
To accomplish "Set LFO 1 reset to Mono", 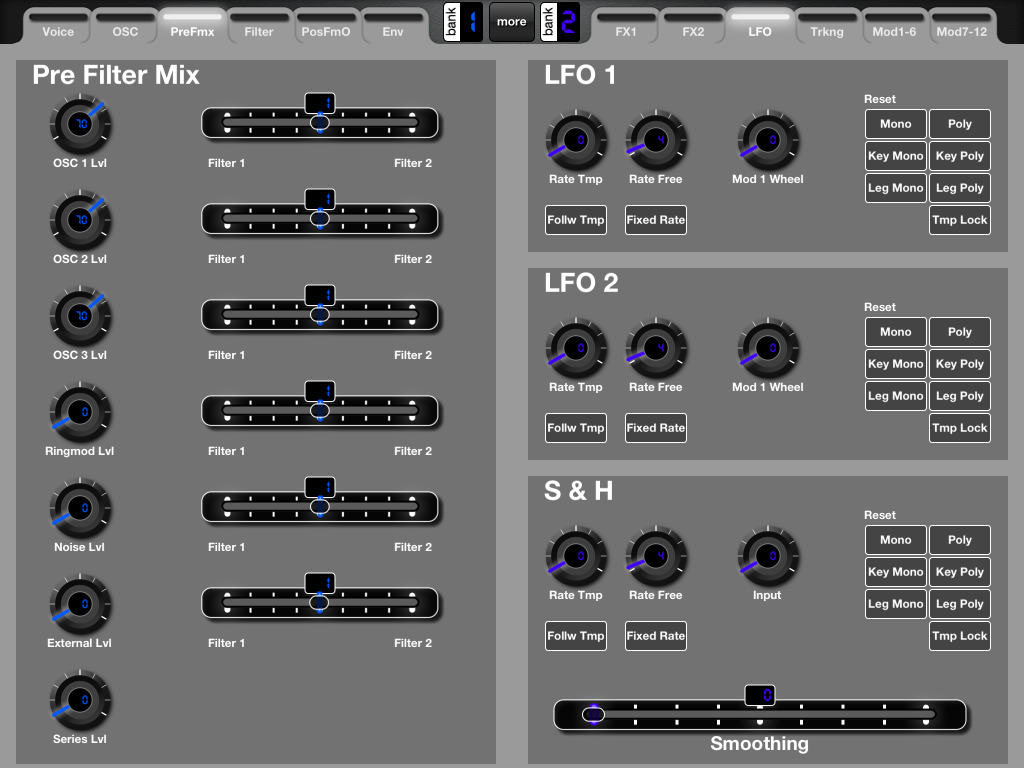I will click(x=896, y=124).
